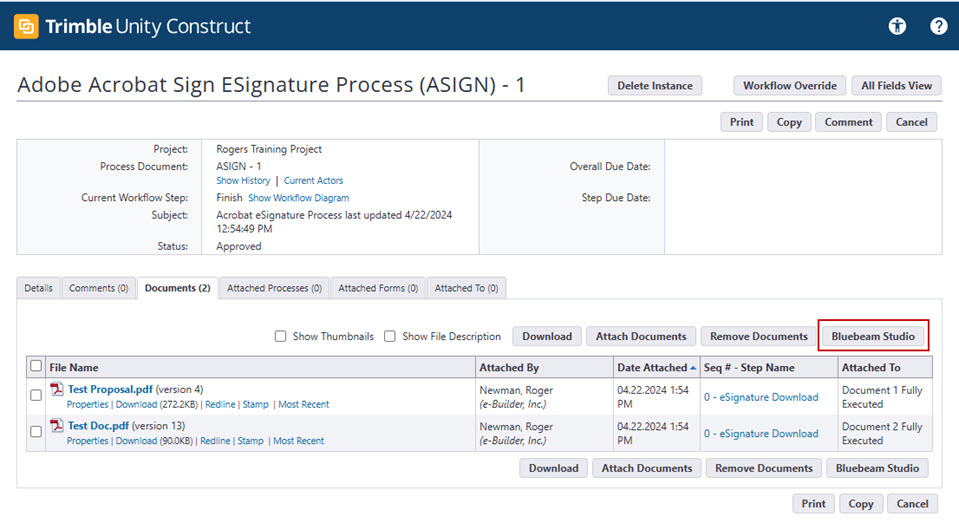The image size is (959, 530).
Task: Toggle the Show Thumbnails checkbox
Action: [280, 336]
